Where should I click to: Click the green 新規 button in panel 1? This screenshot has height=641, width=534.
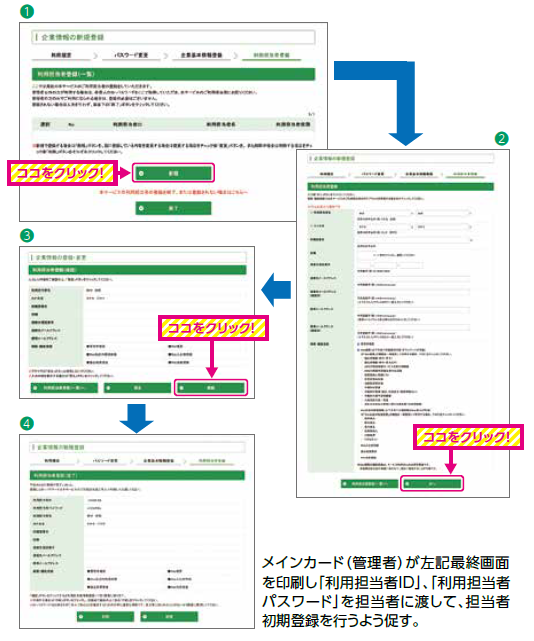pos(173,173)
